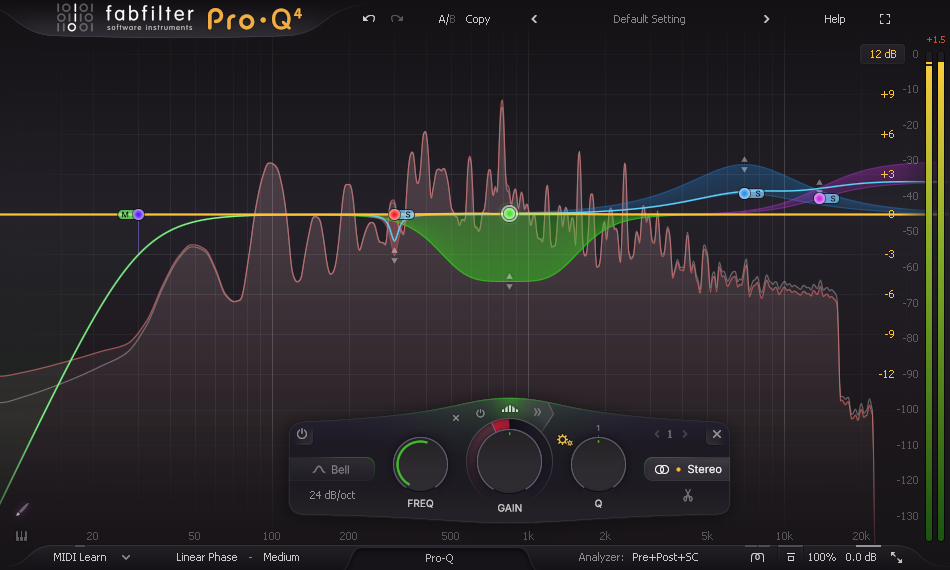This screenshot has height=570, width=950.
Task: Select the blue high band dot
Action: coord(744,193)
